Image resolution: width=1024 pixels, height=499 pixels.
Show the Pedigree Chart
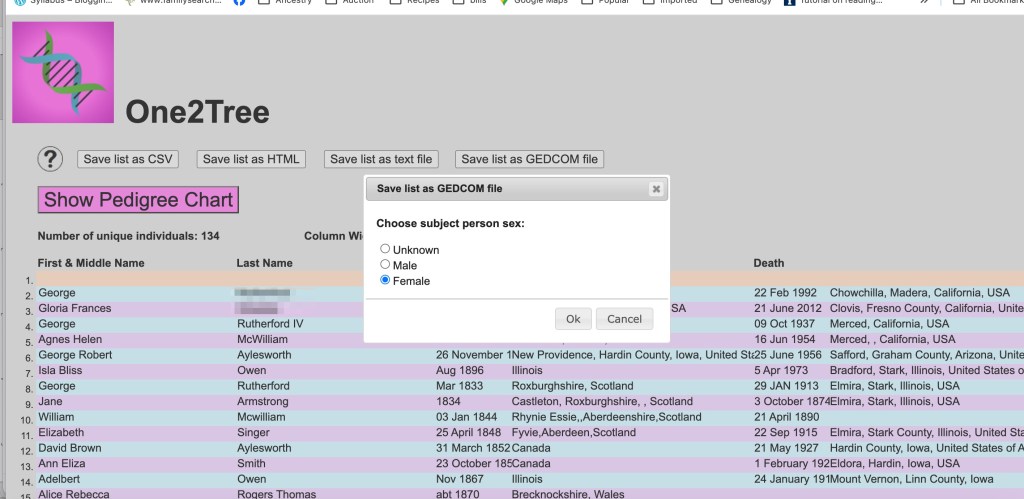pyautogui.click(x=139, y=200)
